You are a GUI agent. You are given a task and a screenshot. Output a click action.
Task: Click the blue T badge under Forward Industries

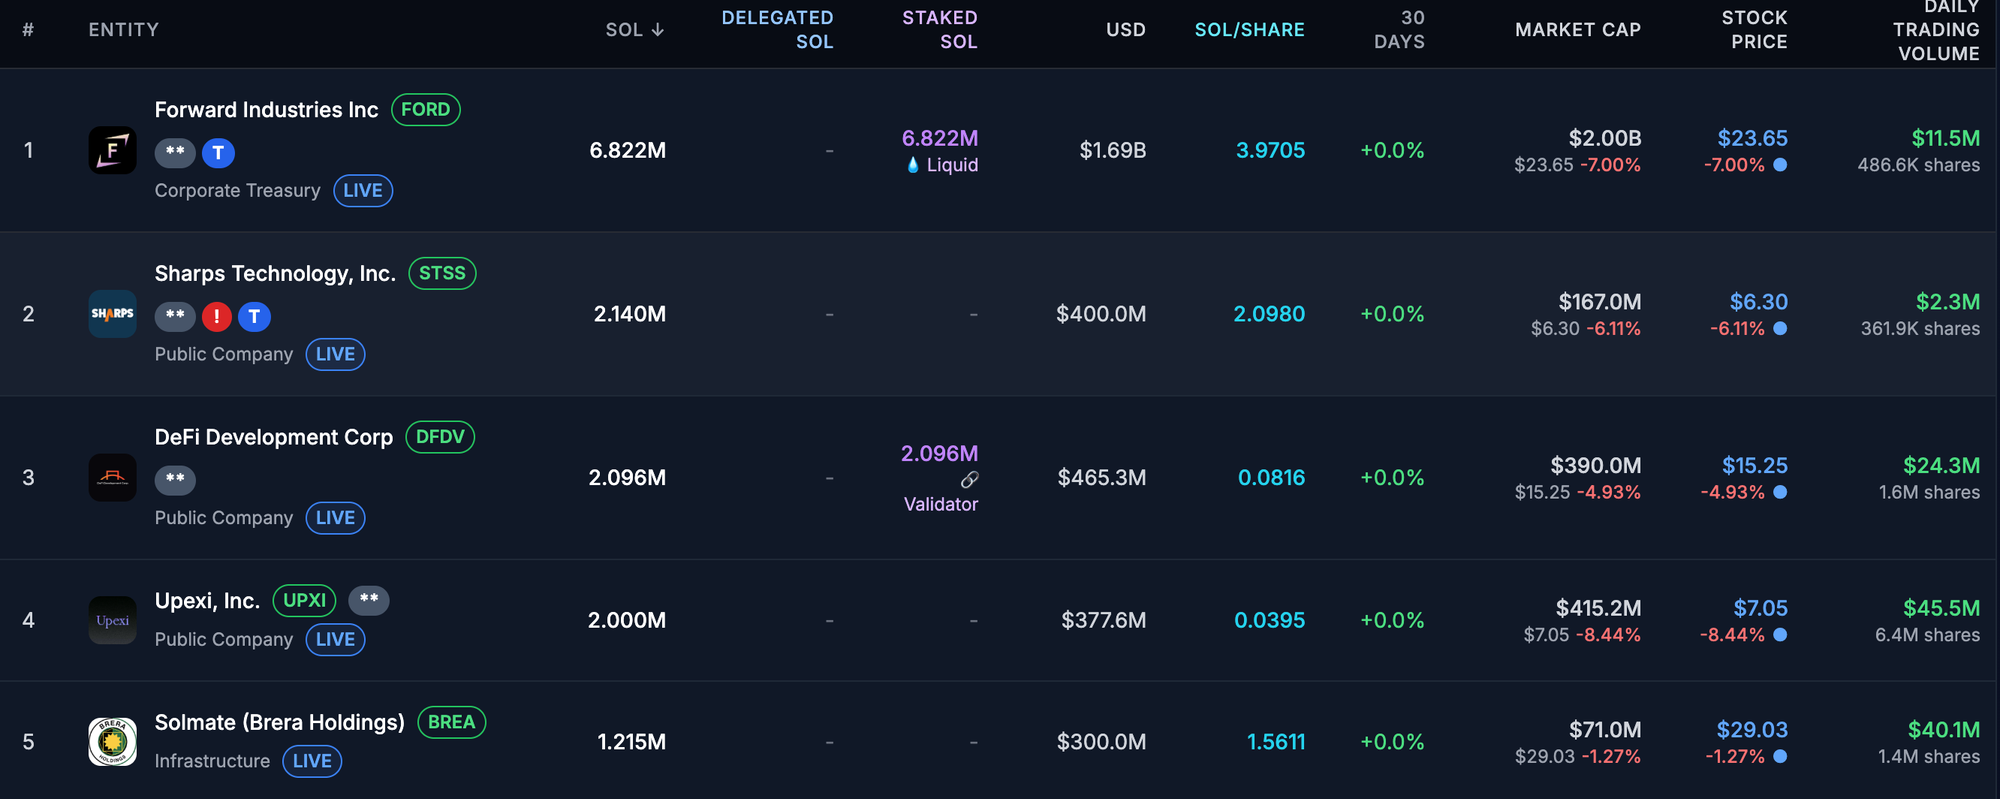[218, 153]
